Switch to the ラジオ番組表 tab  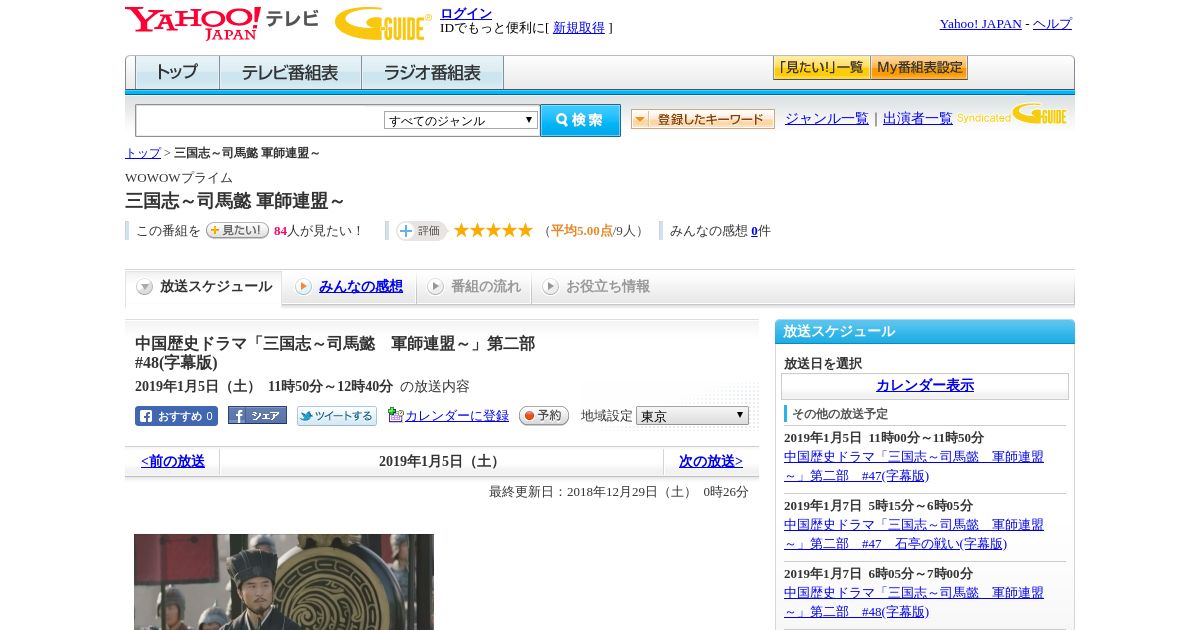coord(432,73)
